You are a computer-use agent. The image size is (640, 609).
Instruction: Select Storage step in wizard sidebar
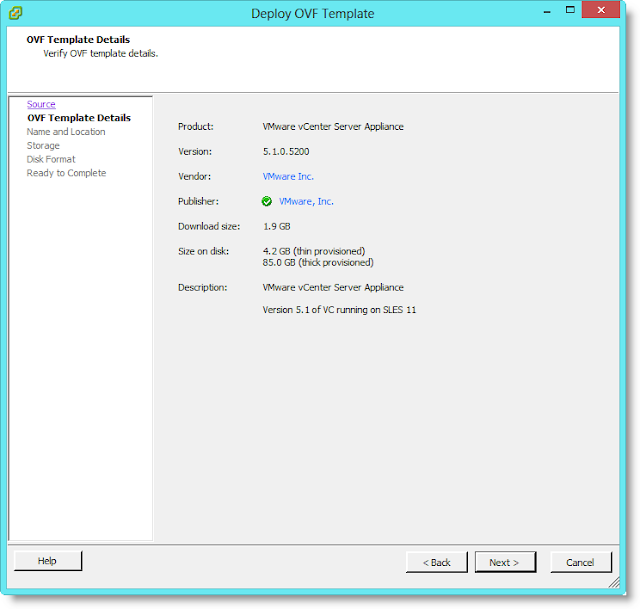[43, 145]
